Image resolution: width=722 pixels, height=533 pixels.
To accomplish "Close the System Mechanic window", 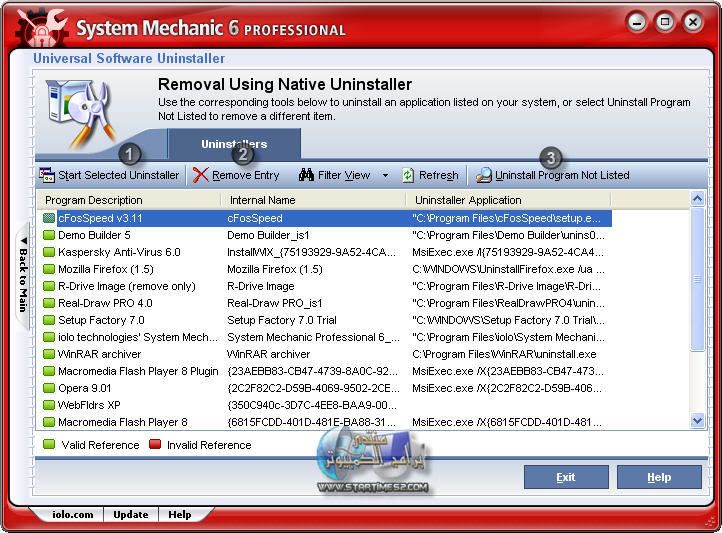I will click(x=693, y=22).
